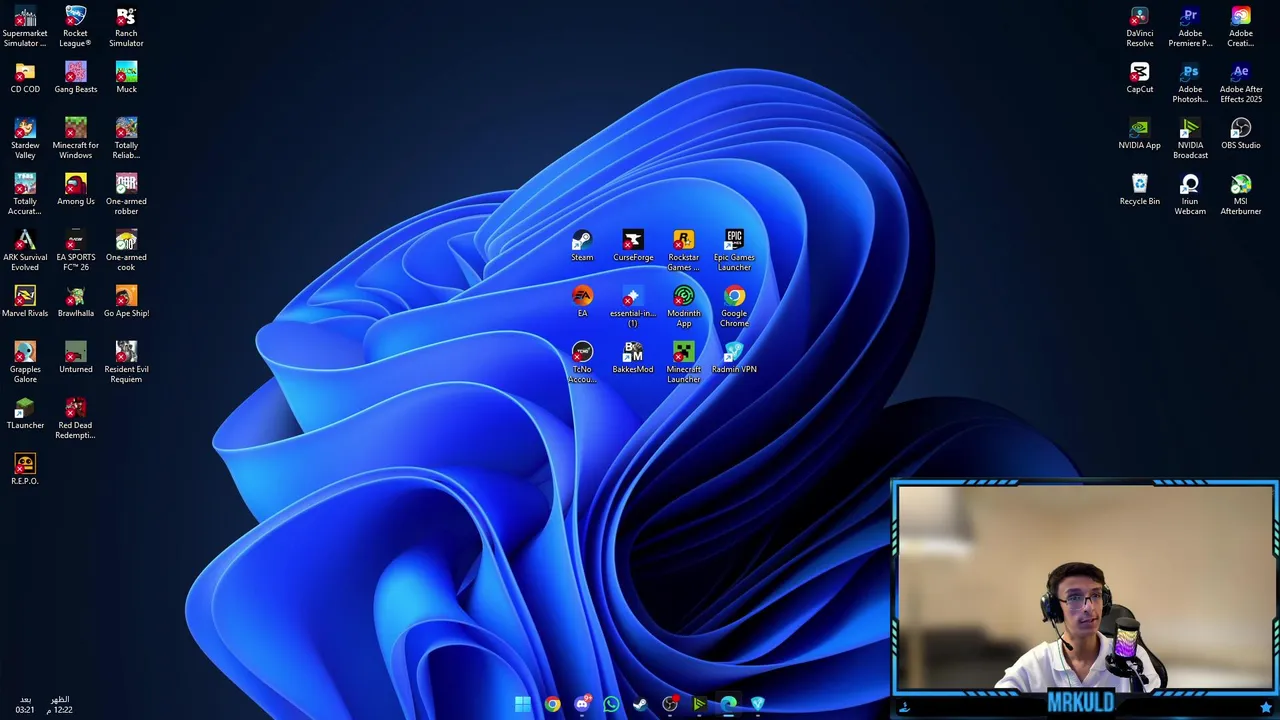Screen dimensions: 1280x720
Task: Select the NVIDIA Broadcast desktop icon
Action: [x=1190, y=139]
